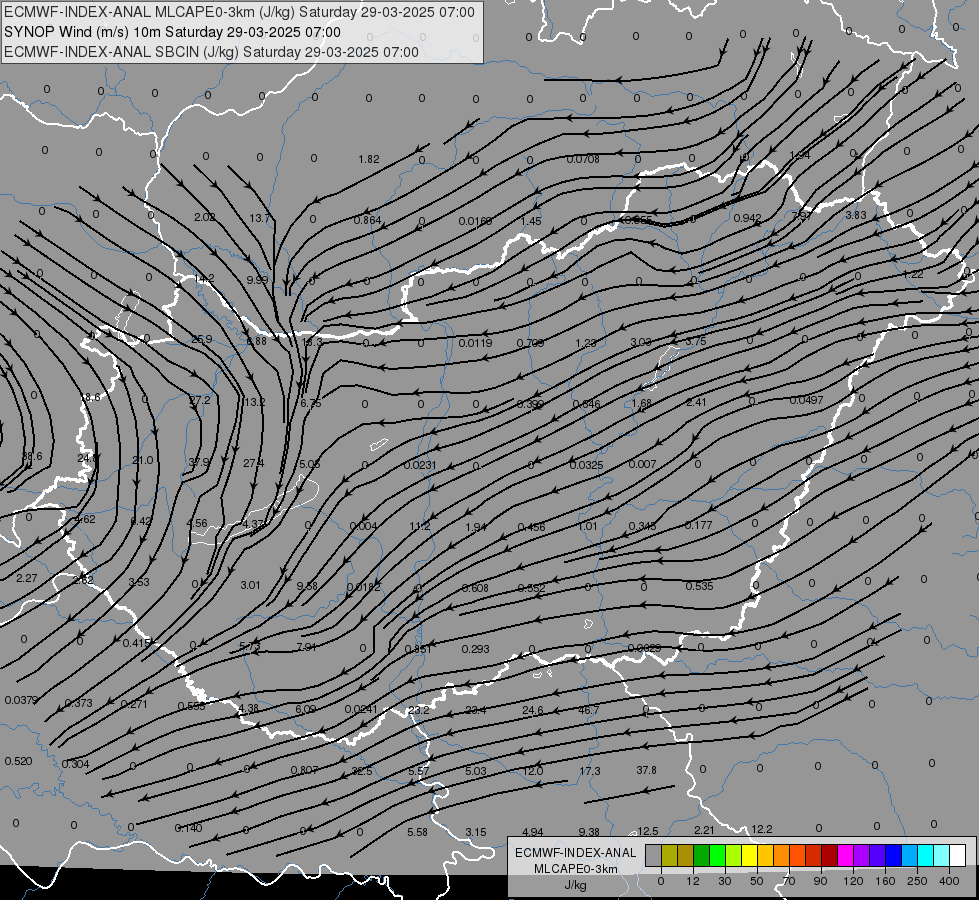Screen dimensions: 979x900
Task: Click the legend scale value 90
Action: coord(820,881)
